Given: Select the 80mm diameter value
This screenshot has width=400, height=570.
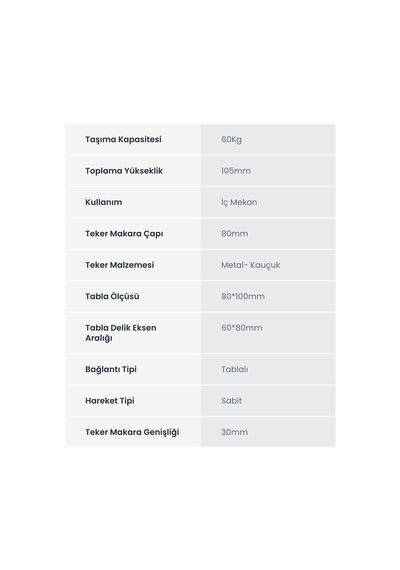Looking at the screenshot, I should [235, 234].
